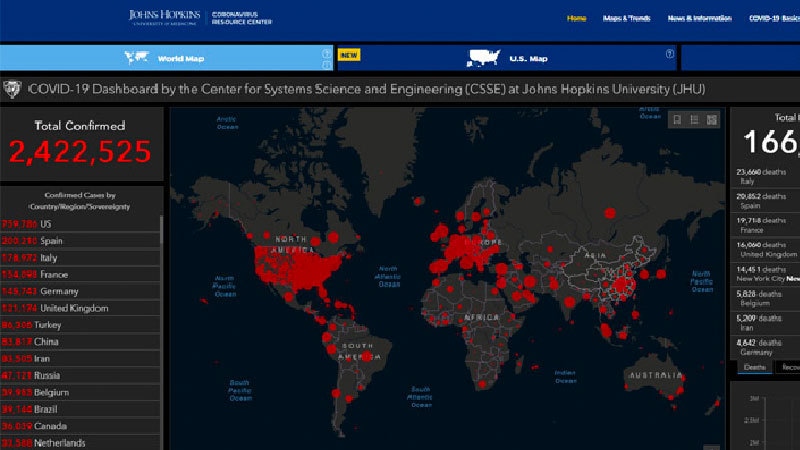The image size is (800, 450).
Task: Click the help icon on World Map tab
Action: point(326,54)
